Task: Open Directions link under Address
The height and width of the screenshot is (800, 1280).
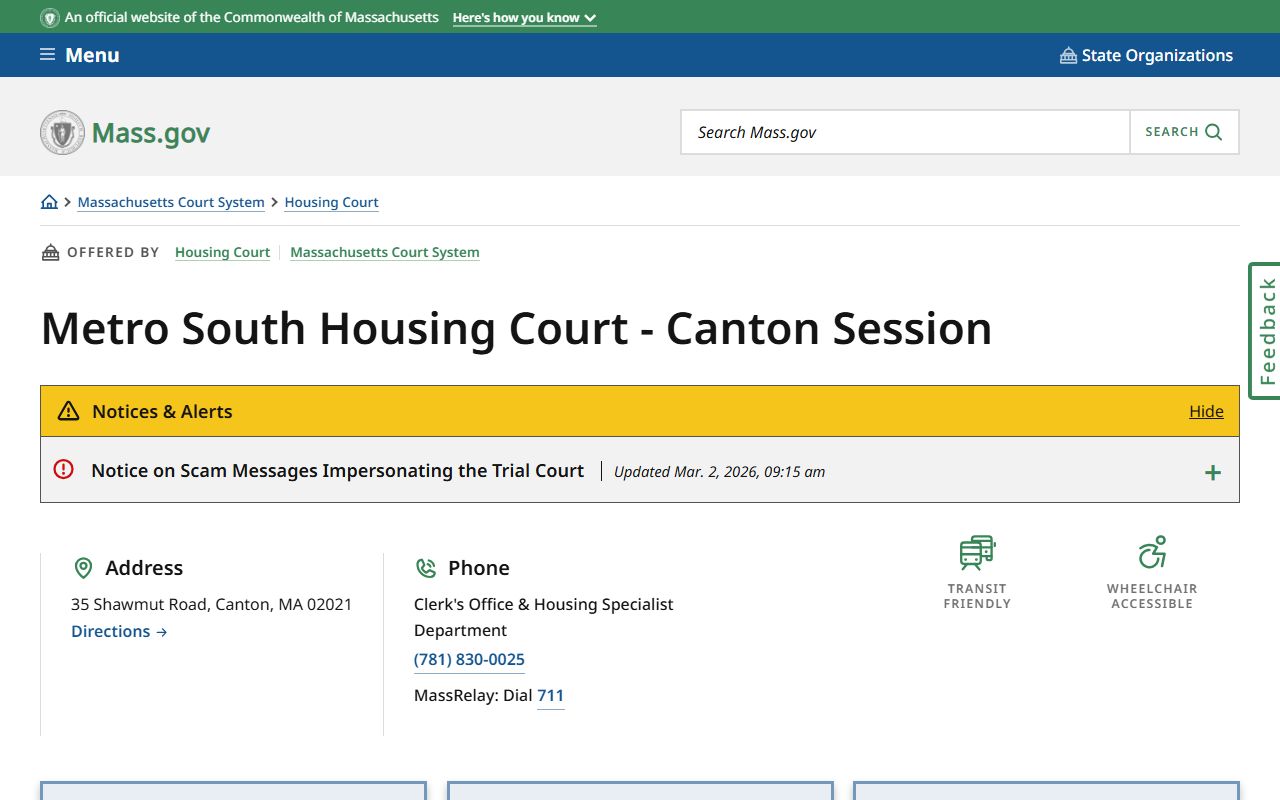Action: [119, 631]
